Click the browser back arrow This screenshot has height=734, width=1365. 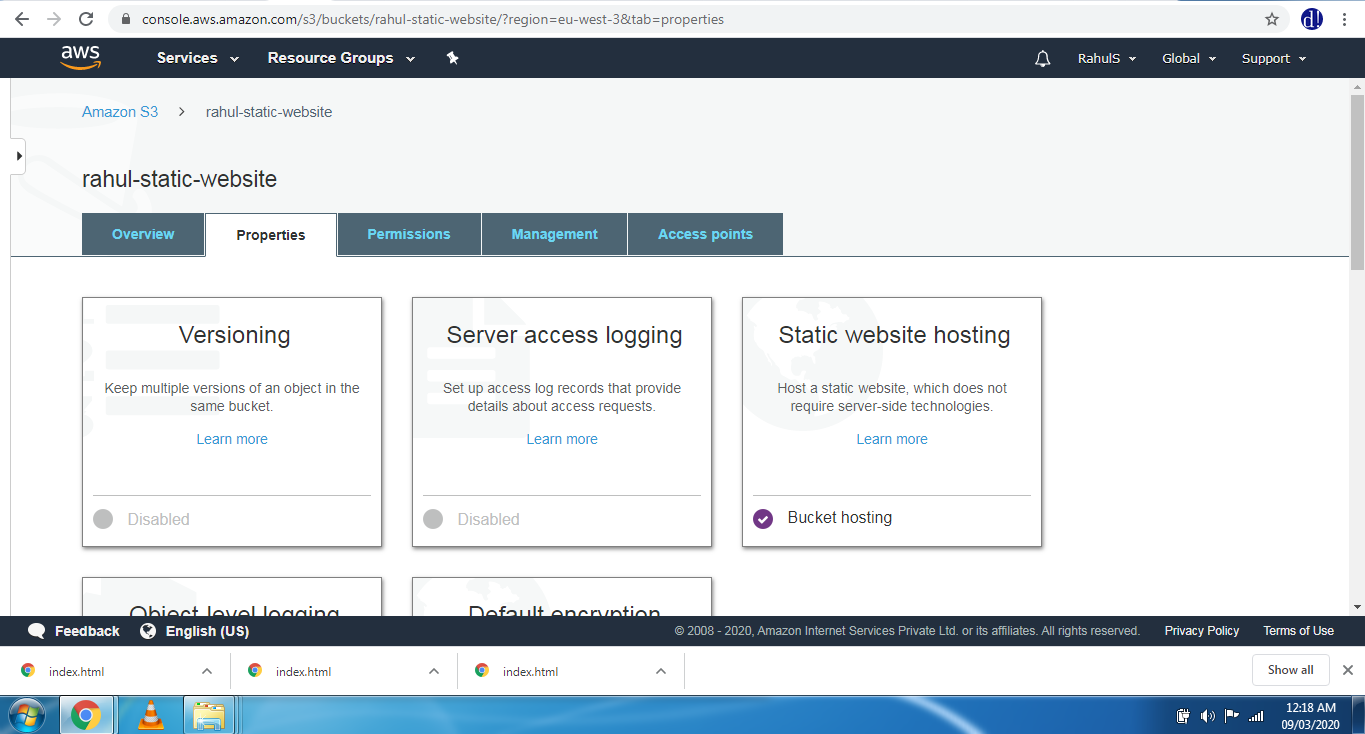pyautogui.click(x=21, y=19)
